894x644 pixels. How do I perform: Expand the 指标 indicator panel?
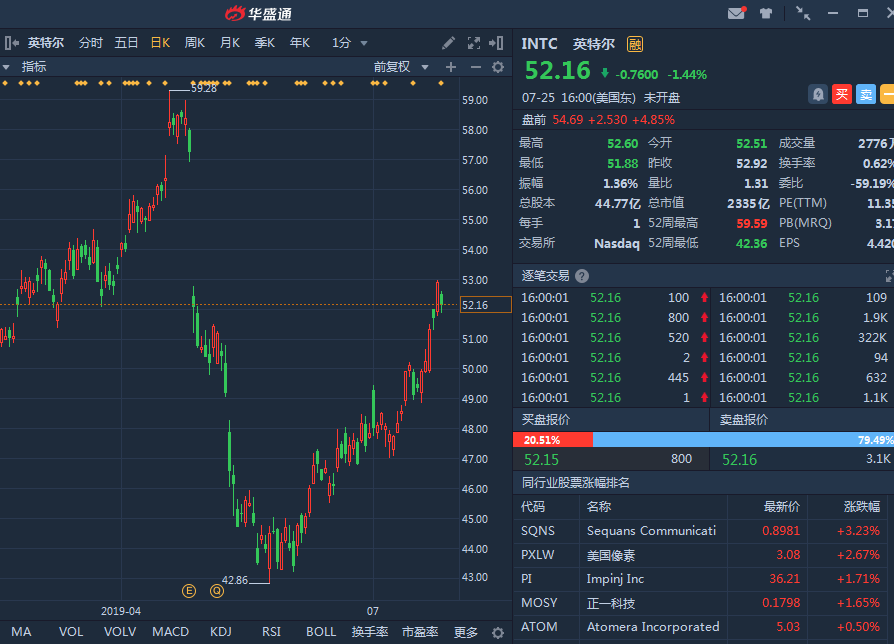pos(26,67)
